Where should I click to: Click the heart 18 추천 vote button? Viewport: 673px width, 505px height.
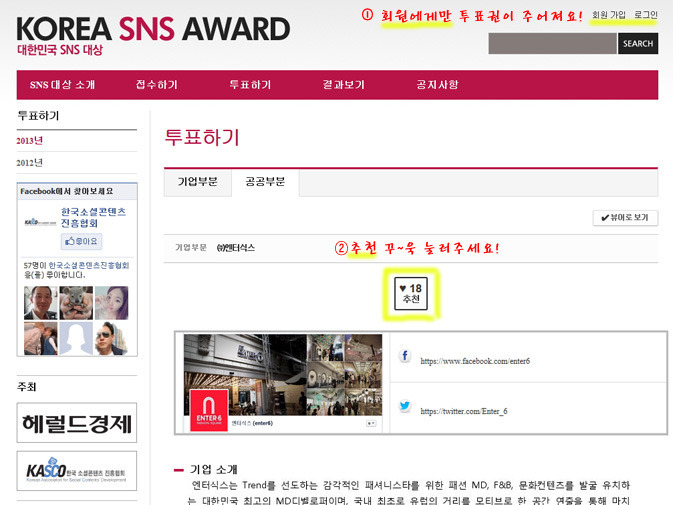(411, 293)
